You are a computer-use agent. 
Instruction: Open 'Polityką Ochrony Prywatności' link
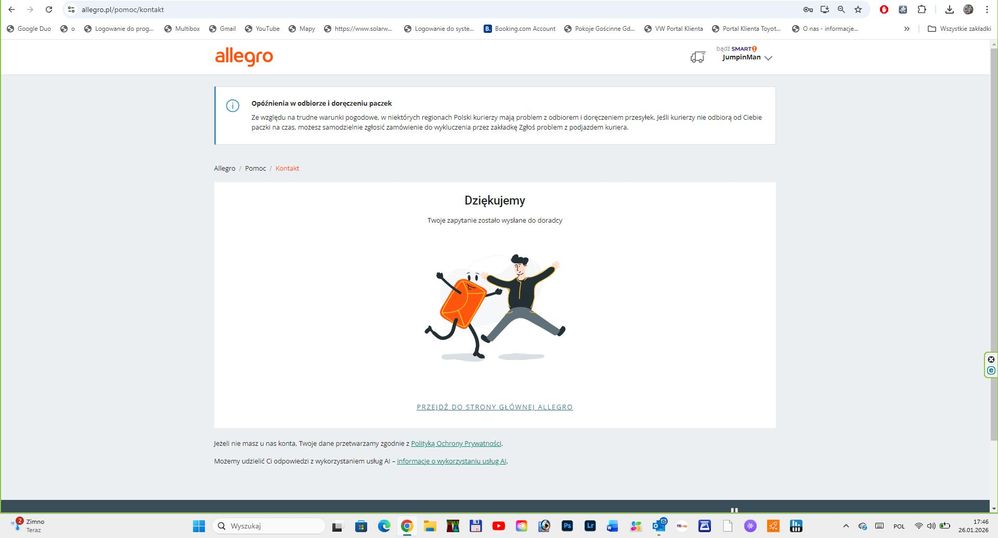(456, 443)
